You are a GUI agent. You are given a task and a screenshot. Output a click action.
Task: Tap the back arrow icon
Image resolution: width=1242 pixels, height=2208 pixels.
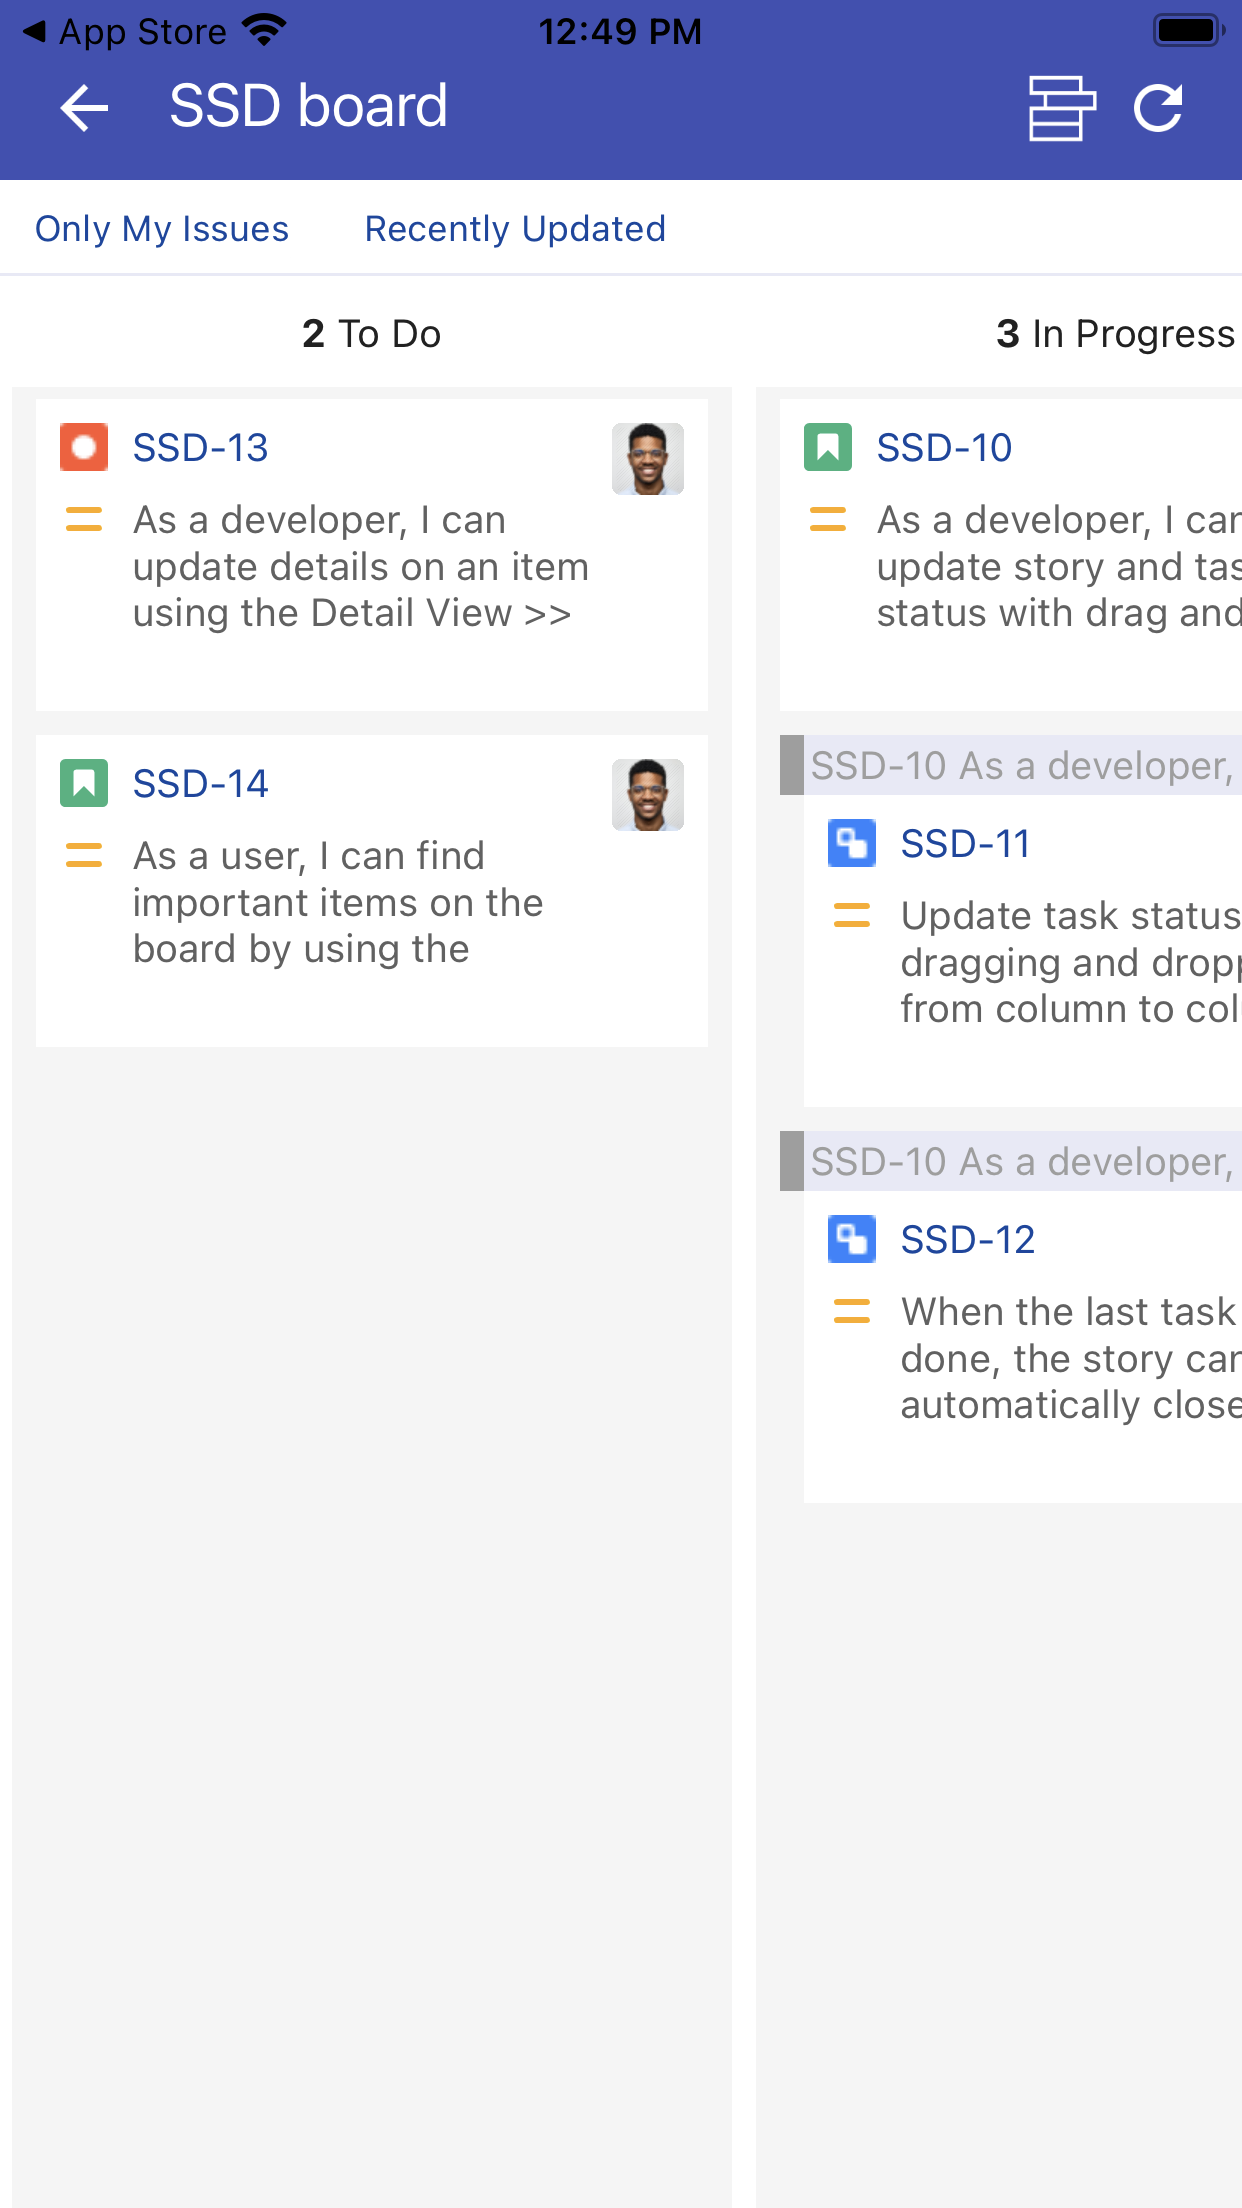(84, 107)
